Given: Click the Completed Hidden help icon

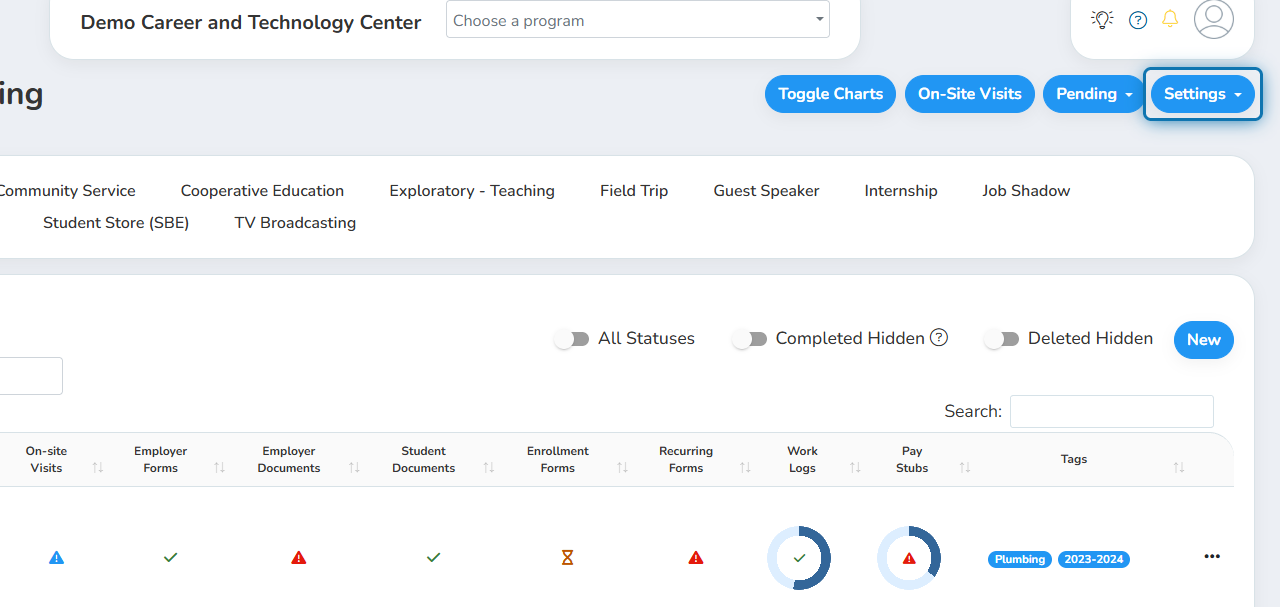Looking at the screenshot, I should click(939, 337).
